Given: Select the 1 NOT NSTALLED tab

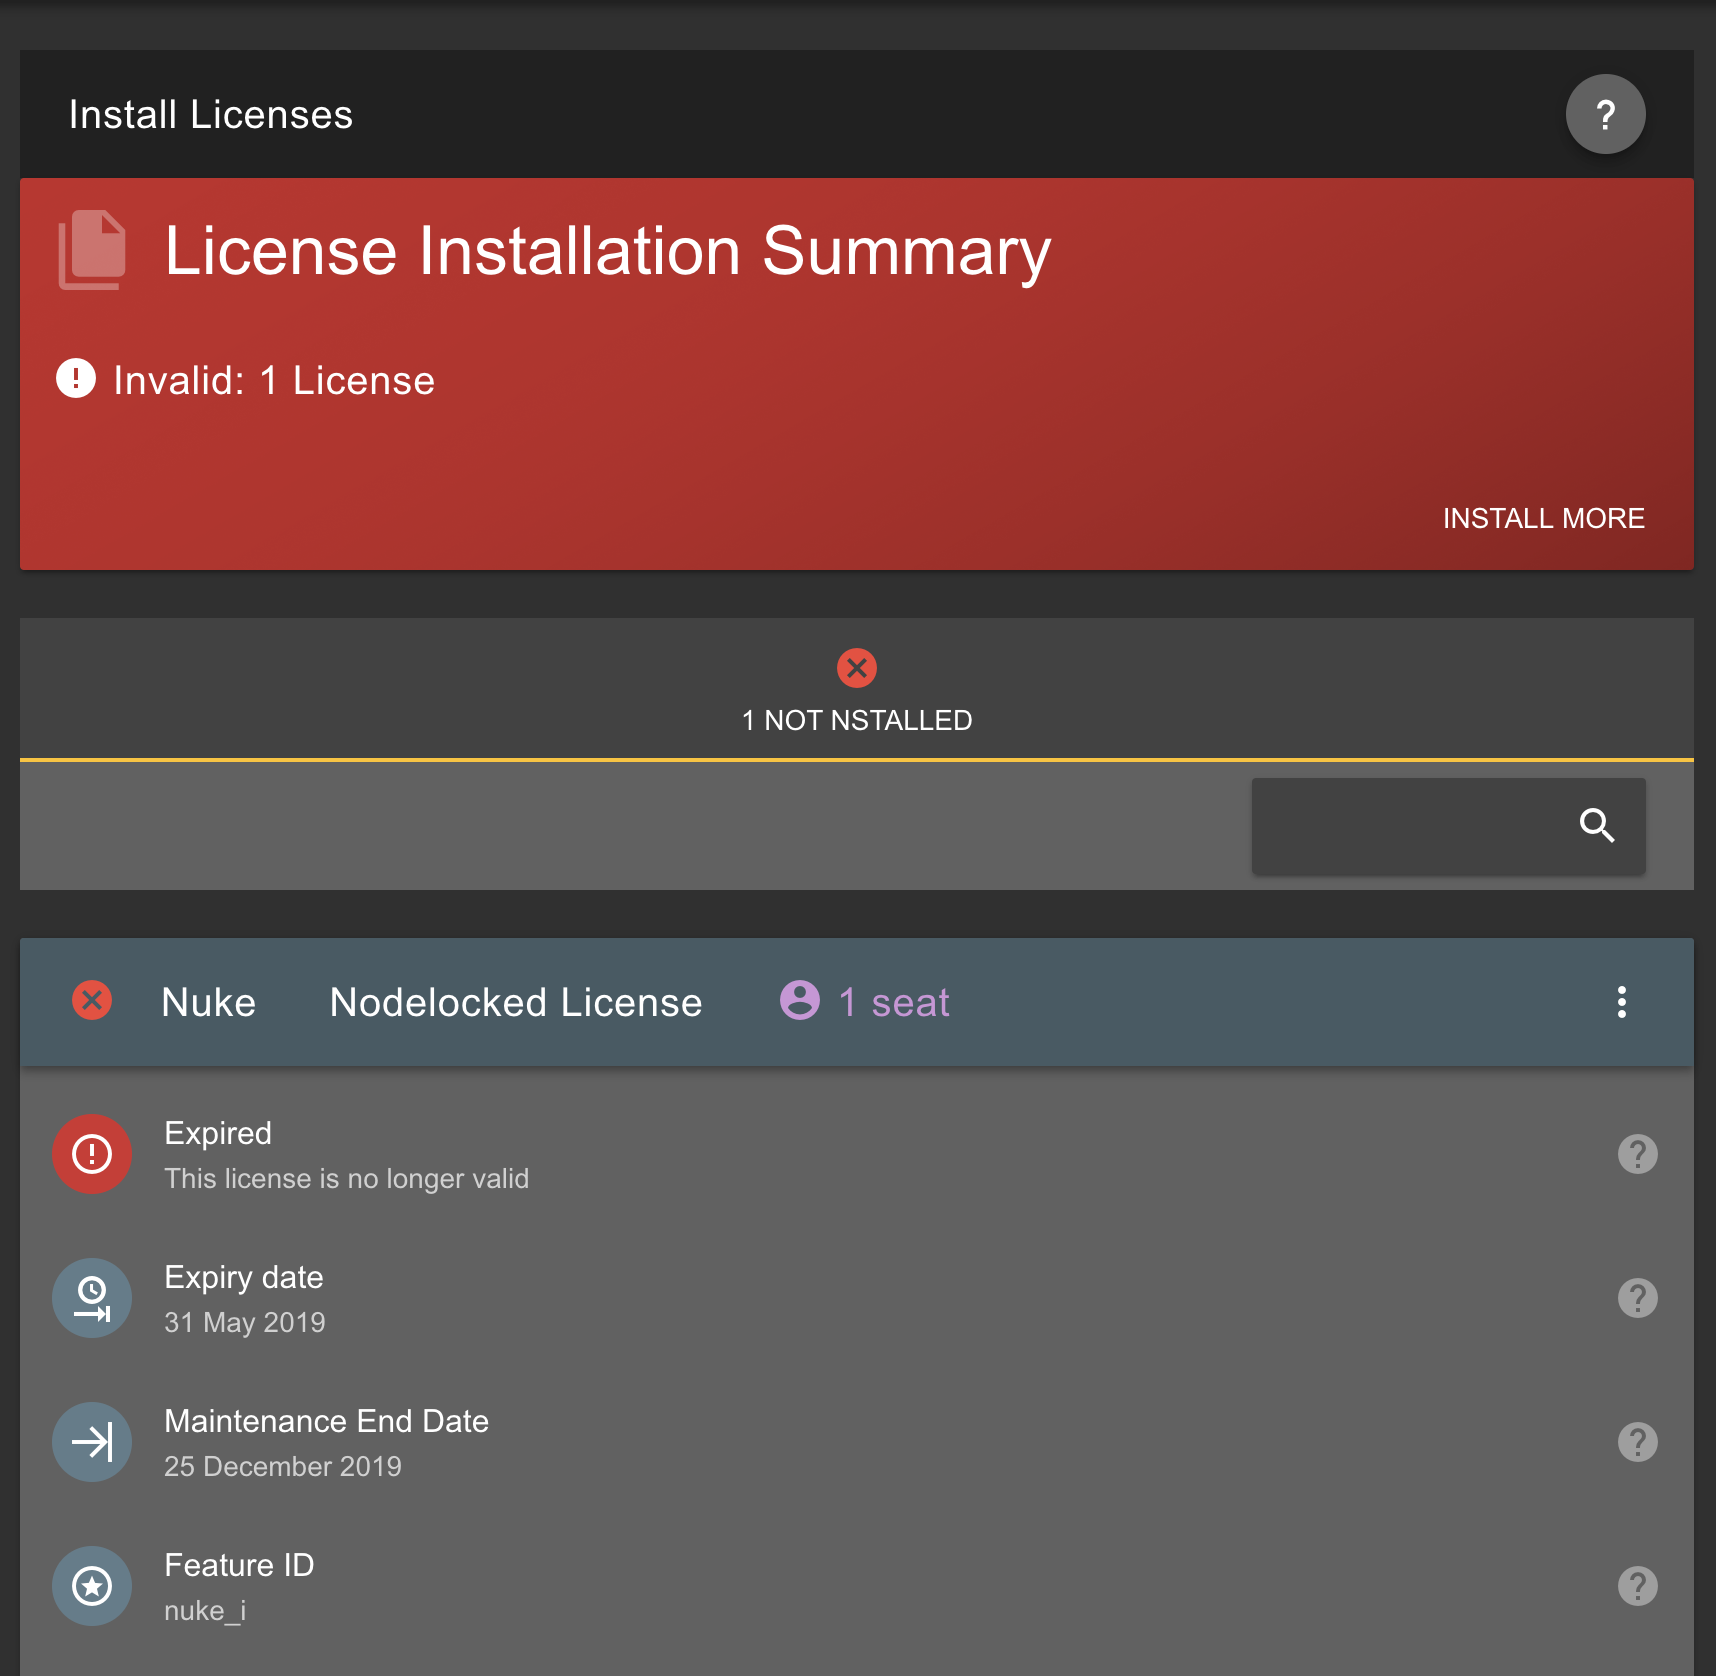Looking at the screenshot, I should click(x=857, y=689).
